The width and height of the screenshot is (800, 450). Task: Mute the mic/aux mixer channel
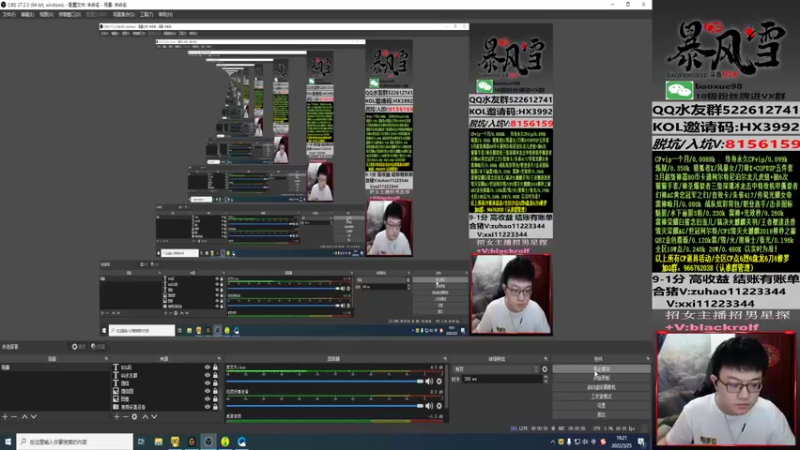tap(430, 381)
